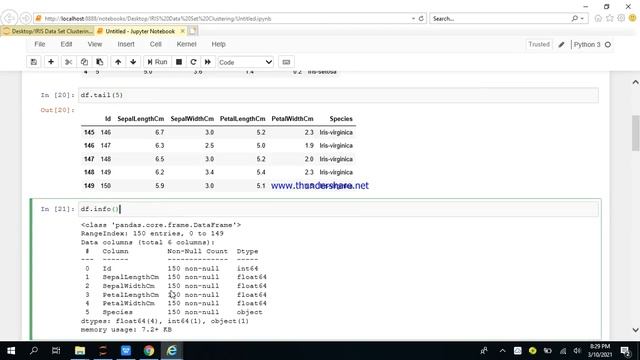Open the Kernel menu

click(187, 44)
